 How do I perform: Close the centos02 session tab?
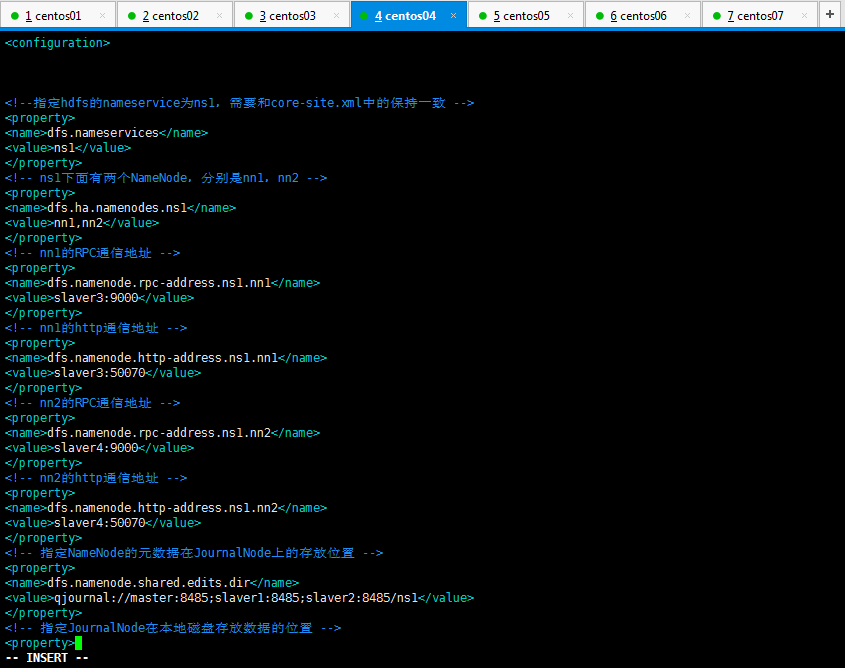[x=220, y=16]
